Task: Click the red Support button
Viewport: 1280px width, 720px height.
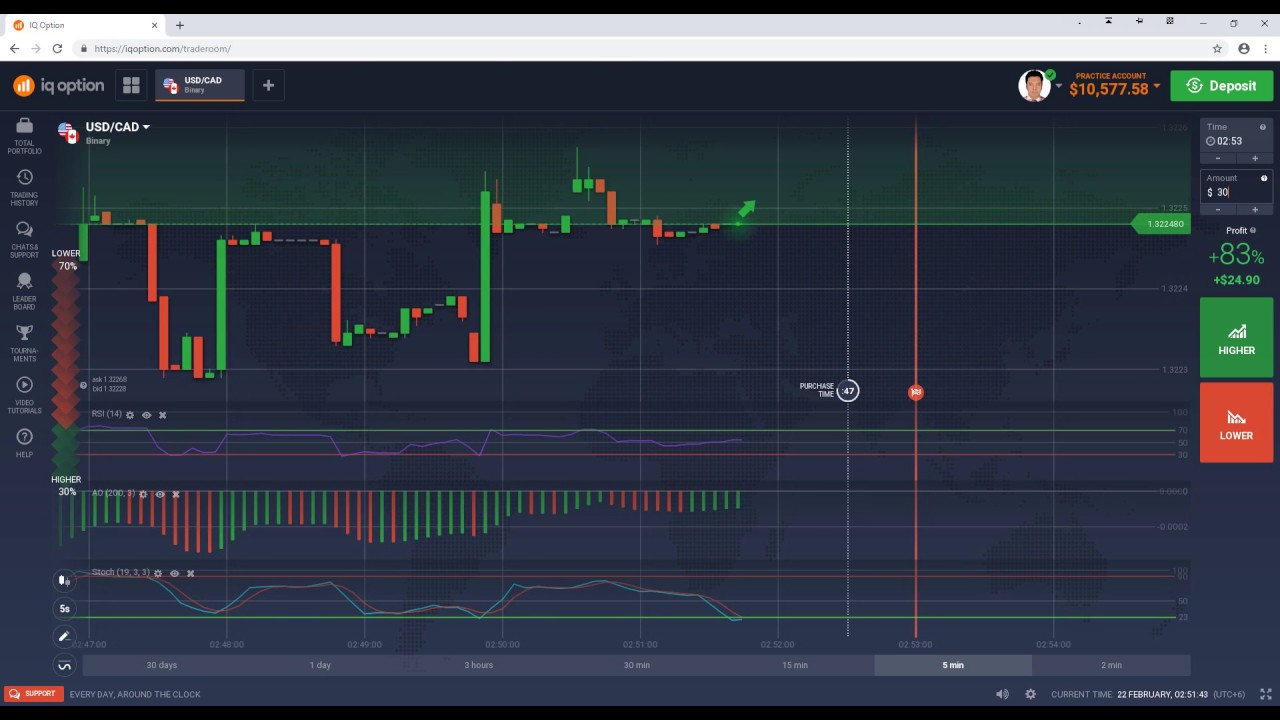Action: pos(34,693)
